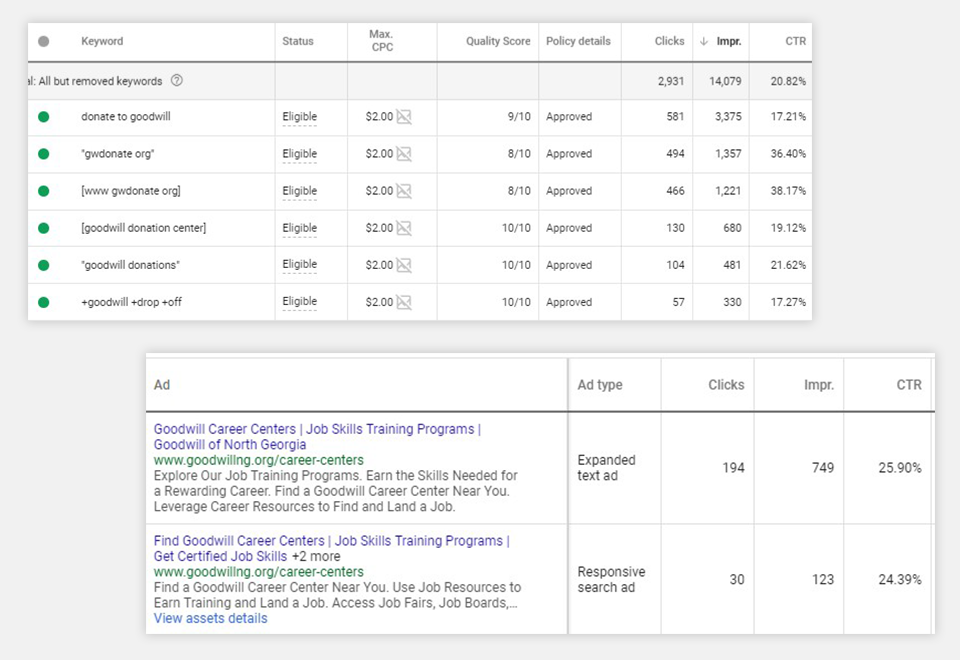Click the total impressions value 14,079

725,81
